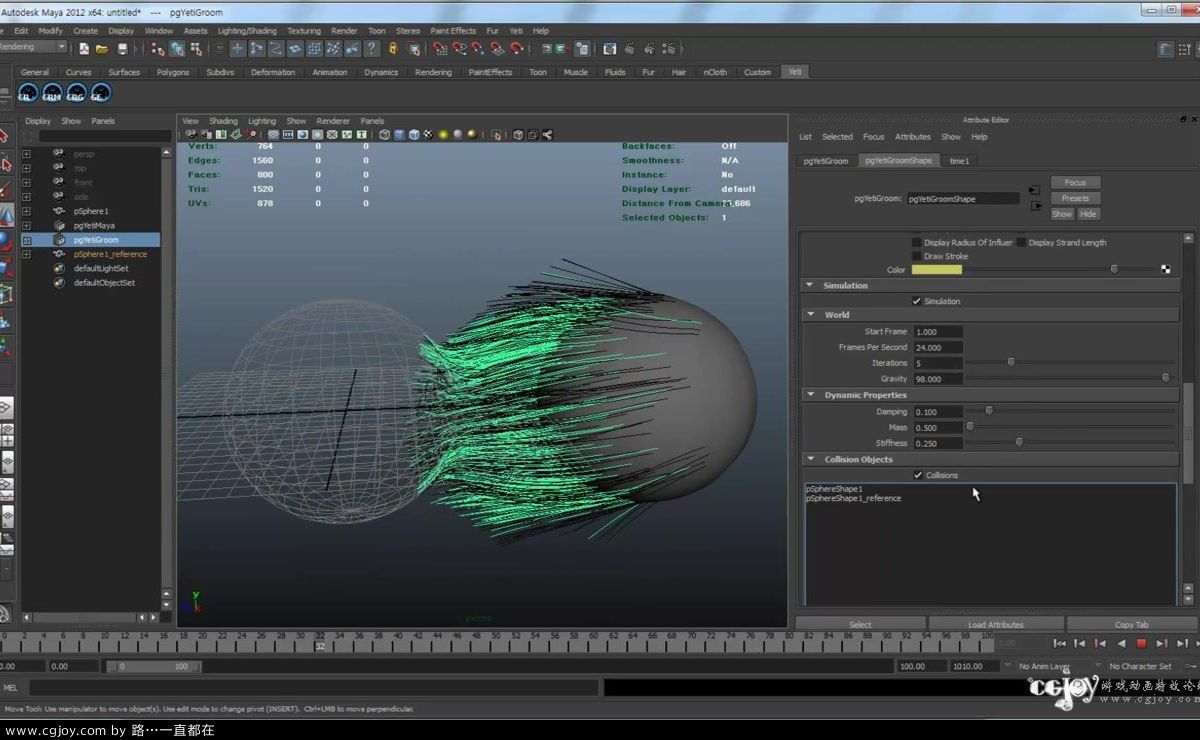Click the Damping slider handle
This screenshot has width=1200, height=740.
click(989, 411)
